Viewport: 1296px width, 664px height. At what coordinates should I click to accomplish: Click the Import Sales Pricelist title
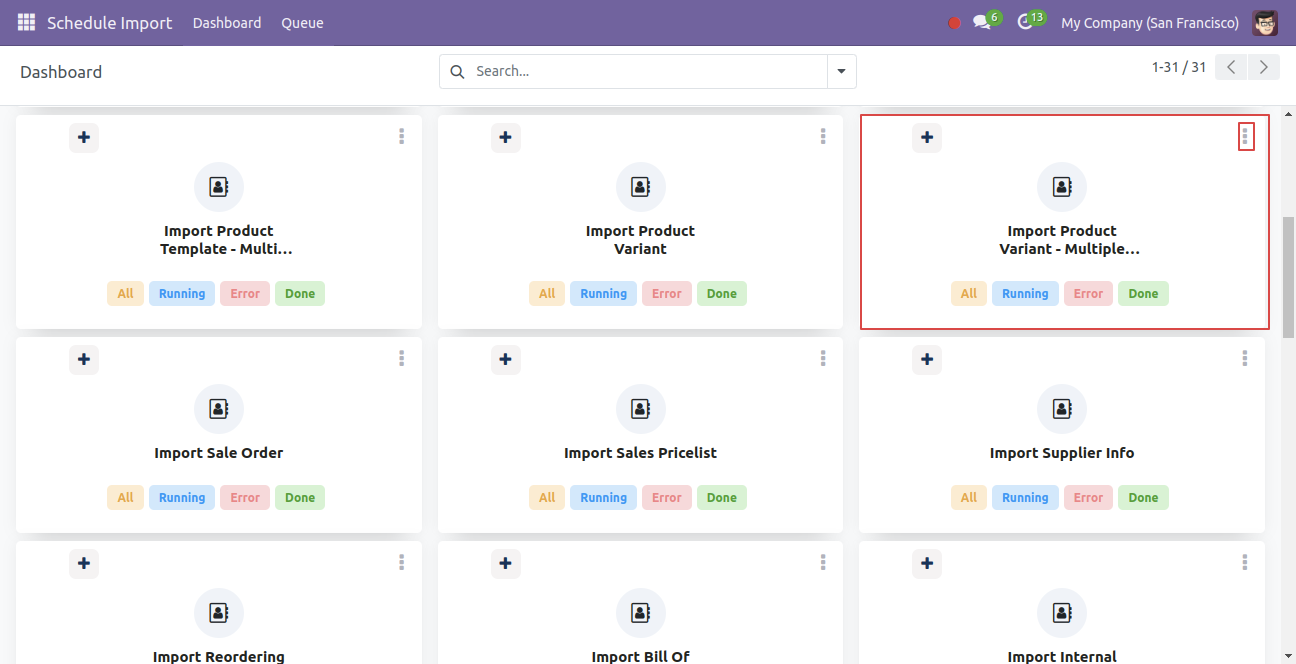(641, 453)
